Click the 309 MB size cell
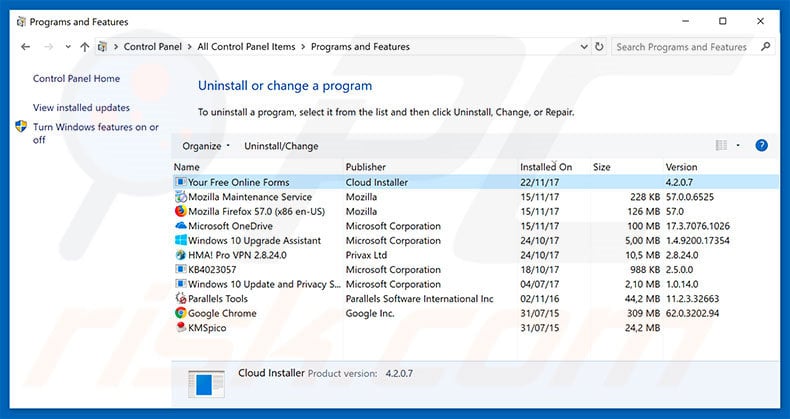This screenshot has width=790, height=419. [643, 313]
